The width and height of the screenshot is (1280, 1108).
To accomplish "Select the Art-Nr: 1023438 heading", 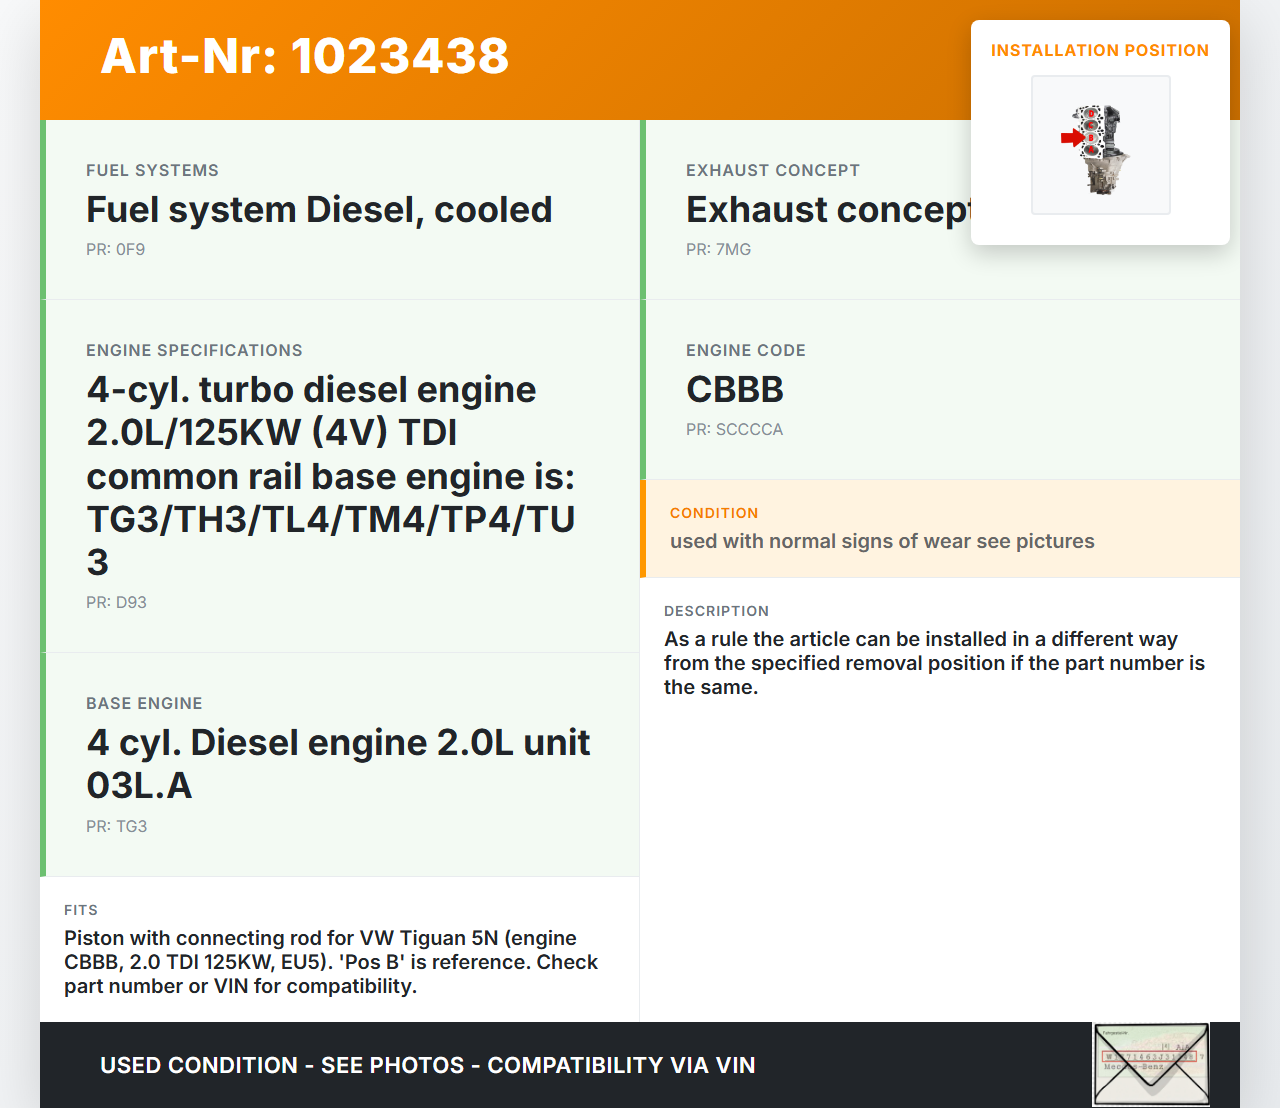I will pyautogui.click(x=305, y=56).
